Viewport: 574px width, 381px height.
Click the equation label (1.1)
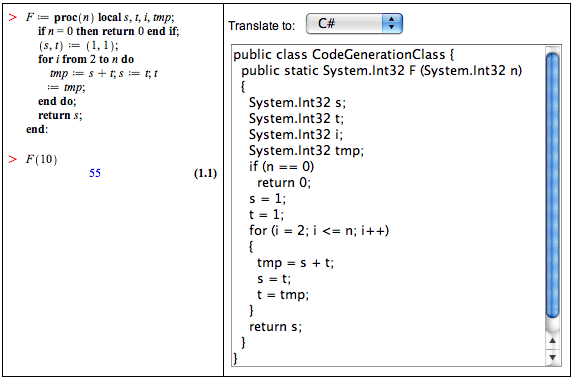(205, 173)
